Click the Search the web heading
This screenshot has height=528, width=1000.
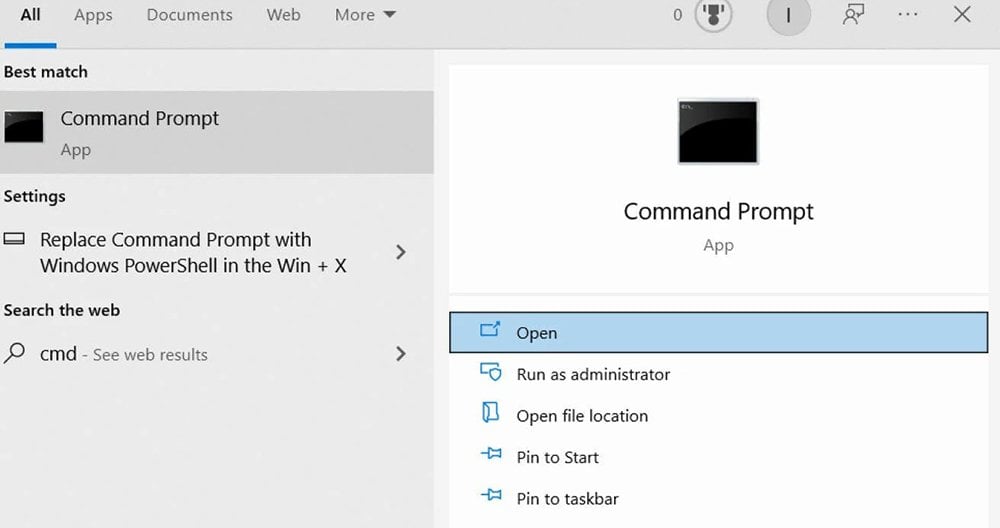62,311
